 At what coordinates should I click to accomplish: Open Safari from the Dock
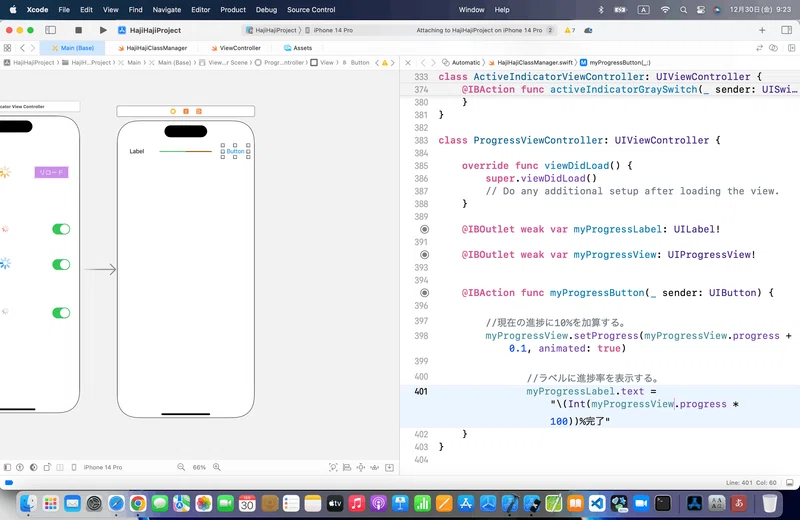(116, 504)
